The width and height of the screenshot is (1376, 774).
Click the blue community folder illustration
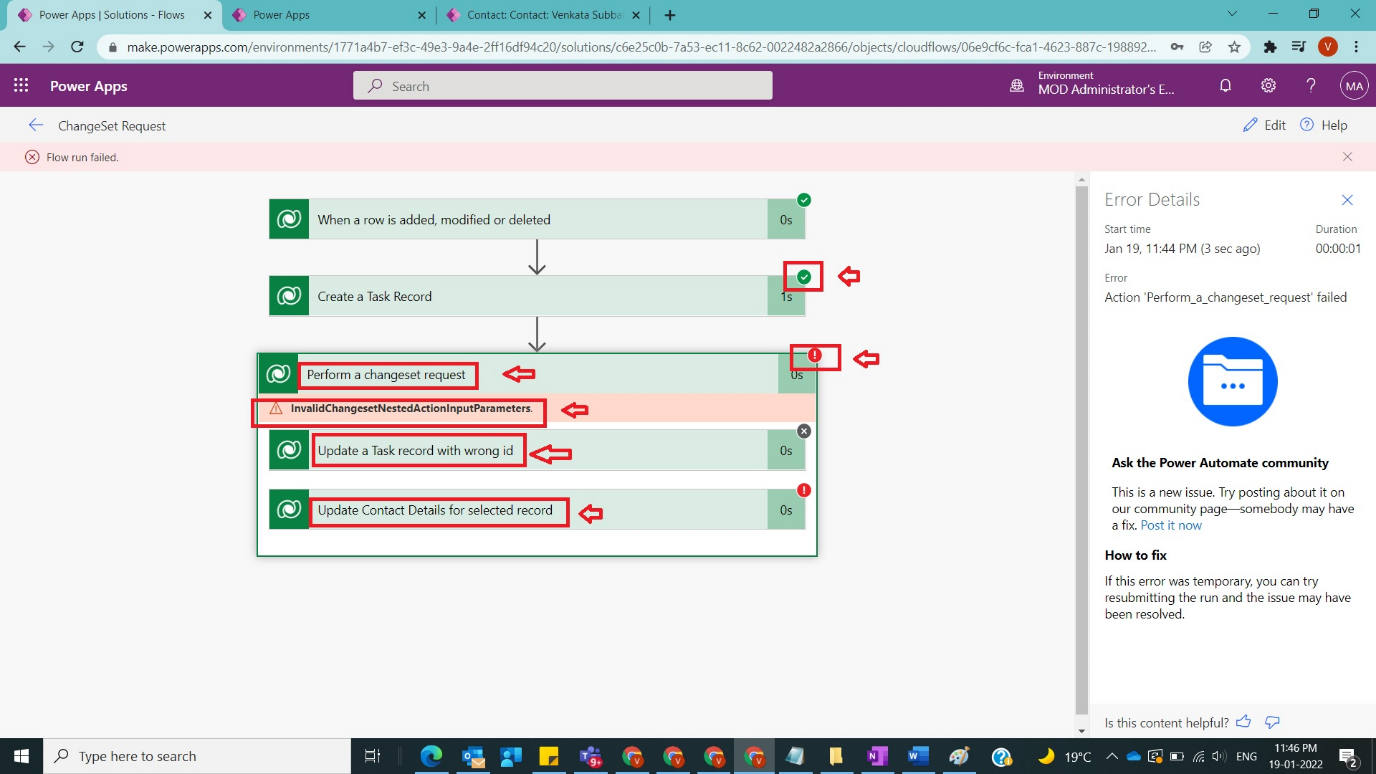pos(1233,381)
